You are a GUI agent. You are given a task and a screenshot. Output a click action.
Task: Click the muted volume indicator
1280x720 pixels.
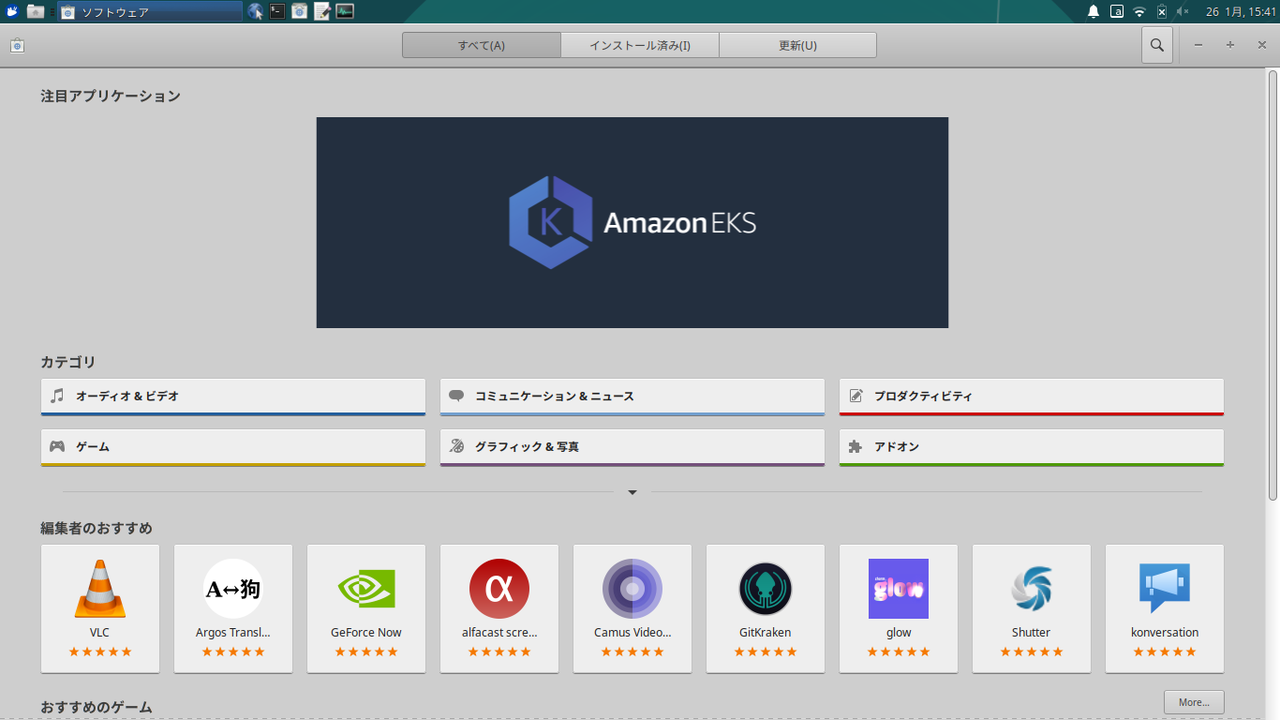[1183, 12]
